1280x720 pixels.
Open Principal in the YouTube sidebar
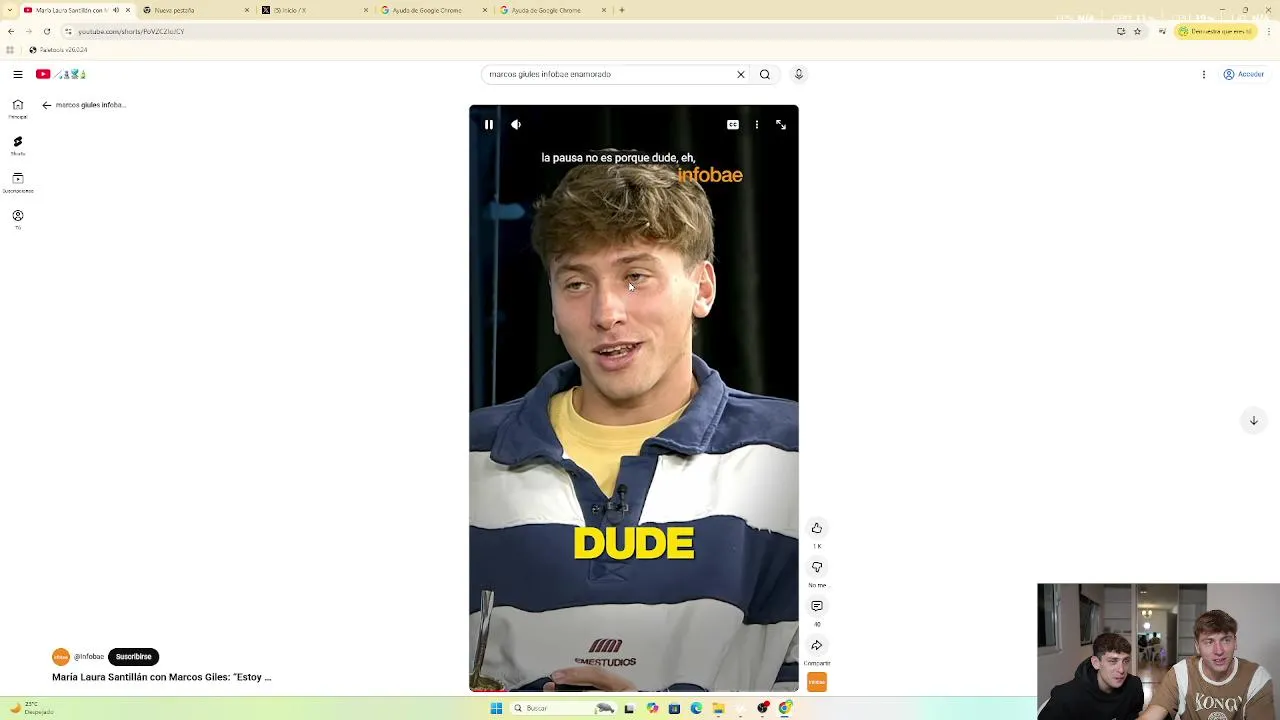18,108
